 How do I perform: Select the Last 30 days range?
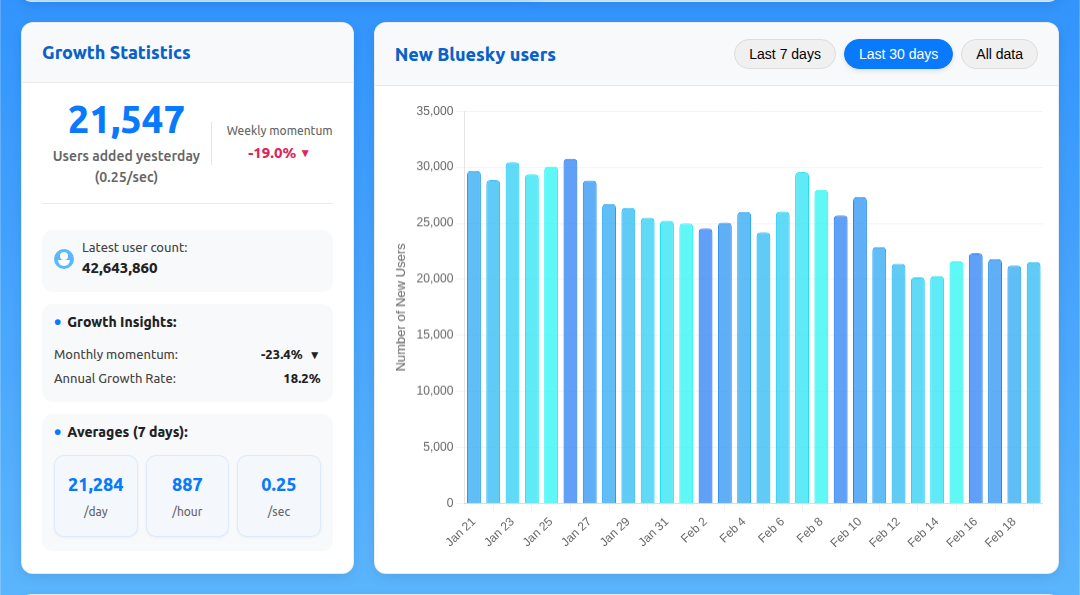[x=898, y=54]
